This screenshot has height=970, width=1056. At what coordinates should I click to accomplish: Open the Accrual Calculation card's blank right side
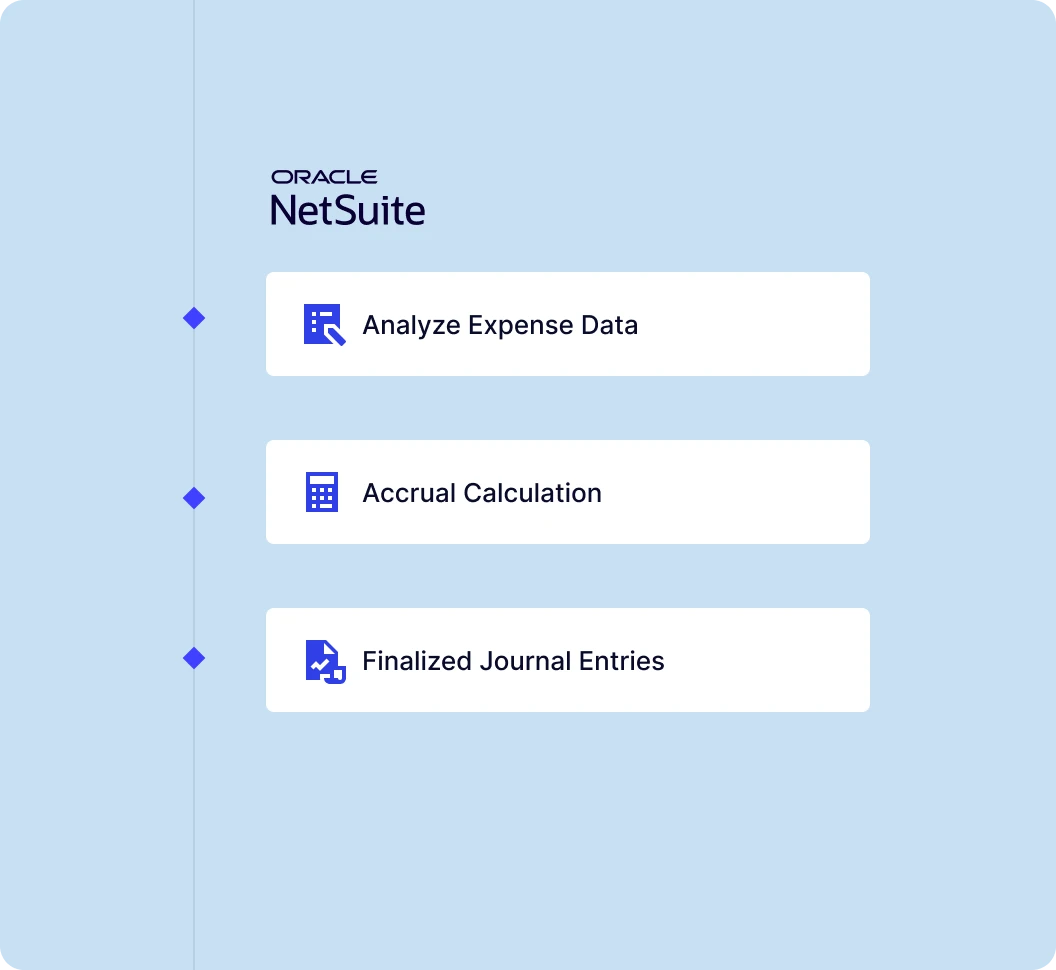click(760, 493)
